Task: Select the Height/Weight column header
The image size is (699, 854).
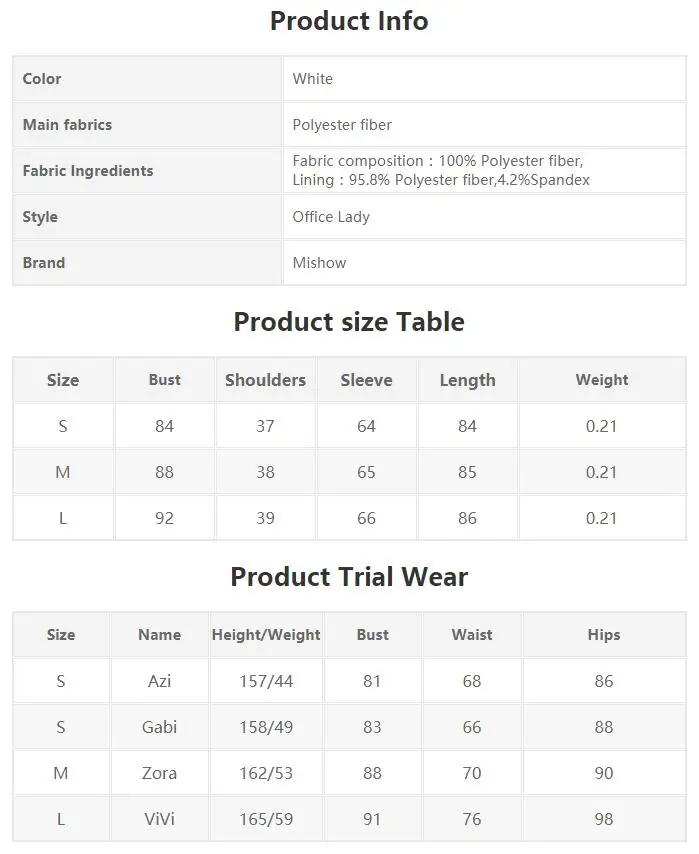Action: (x=266, y=635)
